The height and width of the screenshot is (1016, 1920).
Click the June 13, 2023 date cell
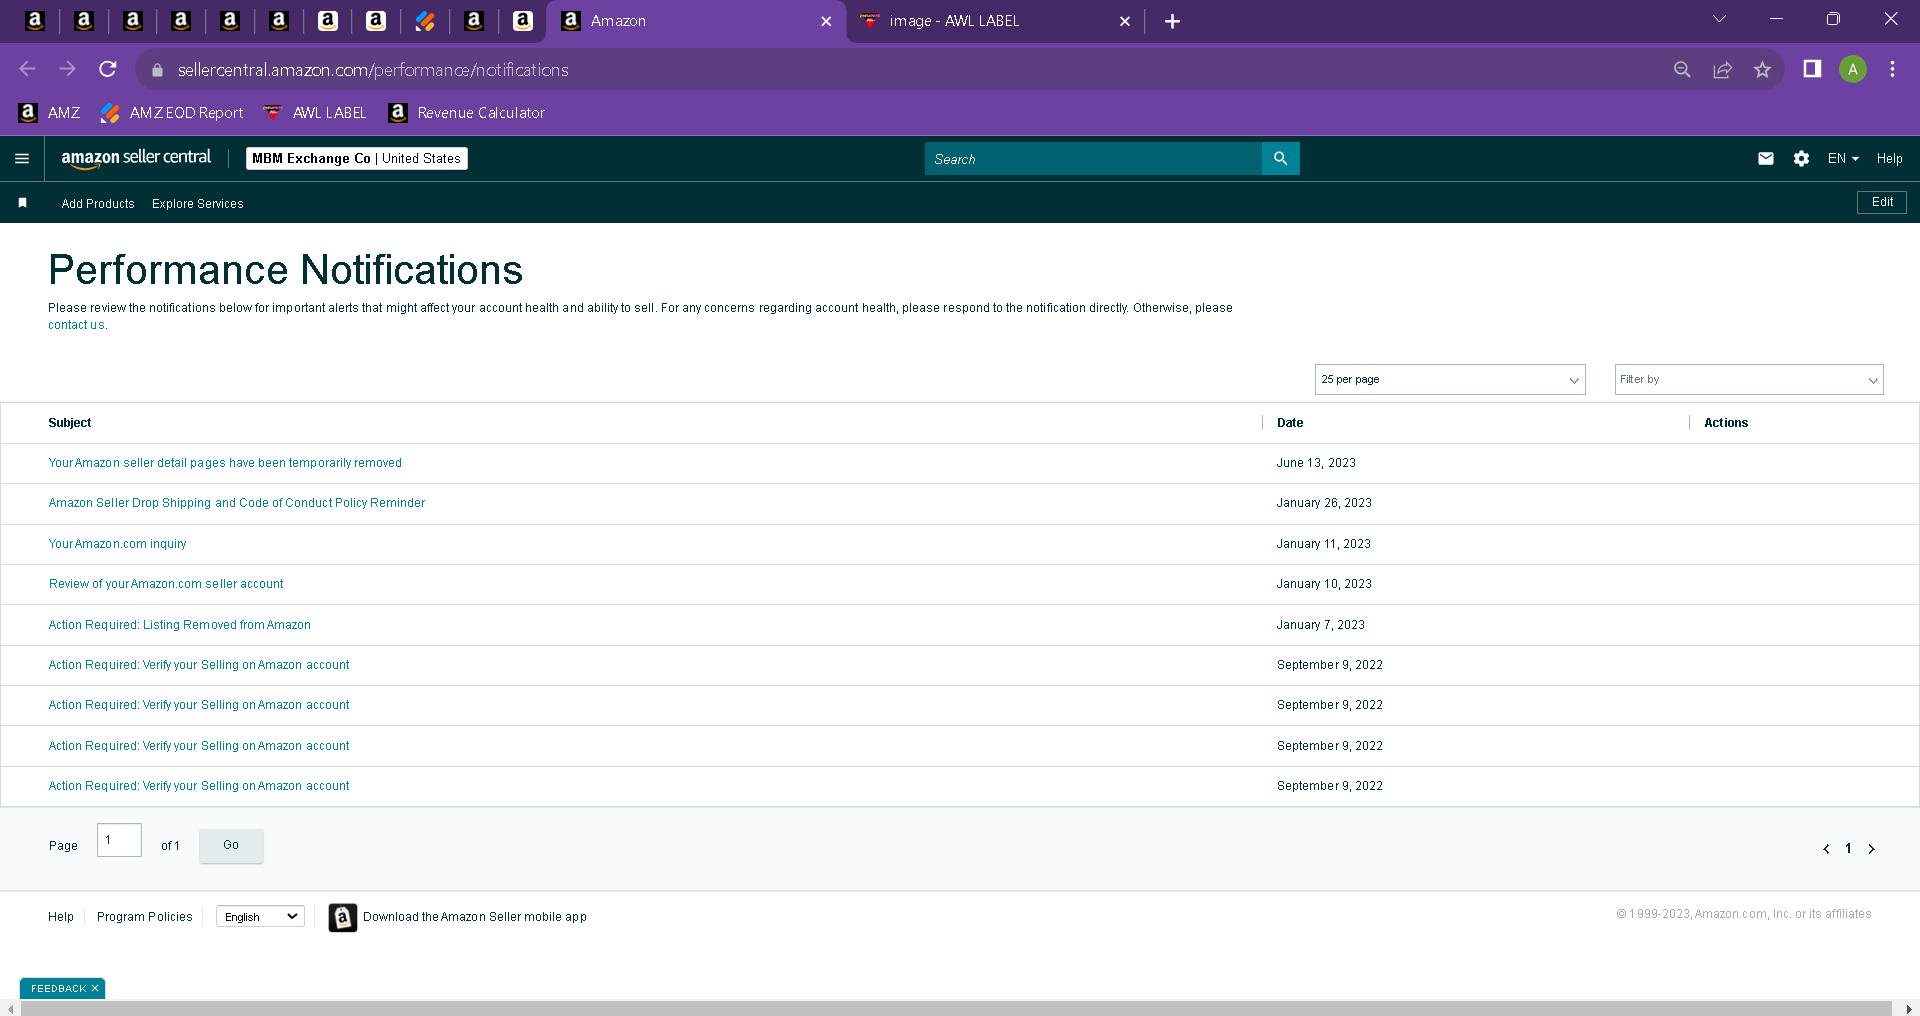(1316, 463)
